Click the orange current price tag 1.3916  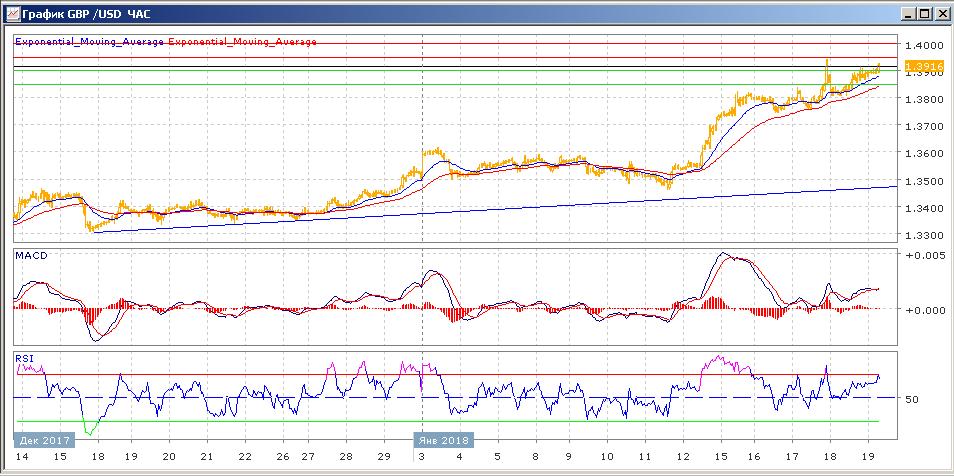coord(924,66)
